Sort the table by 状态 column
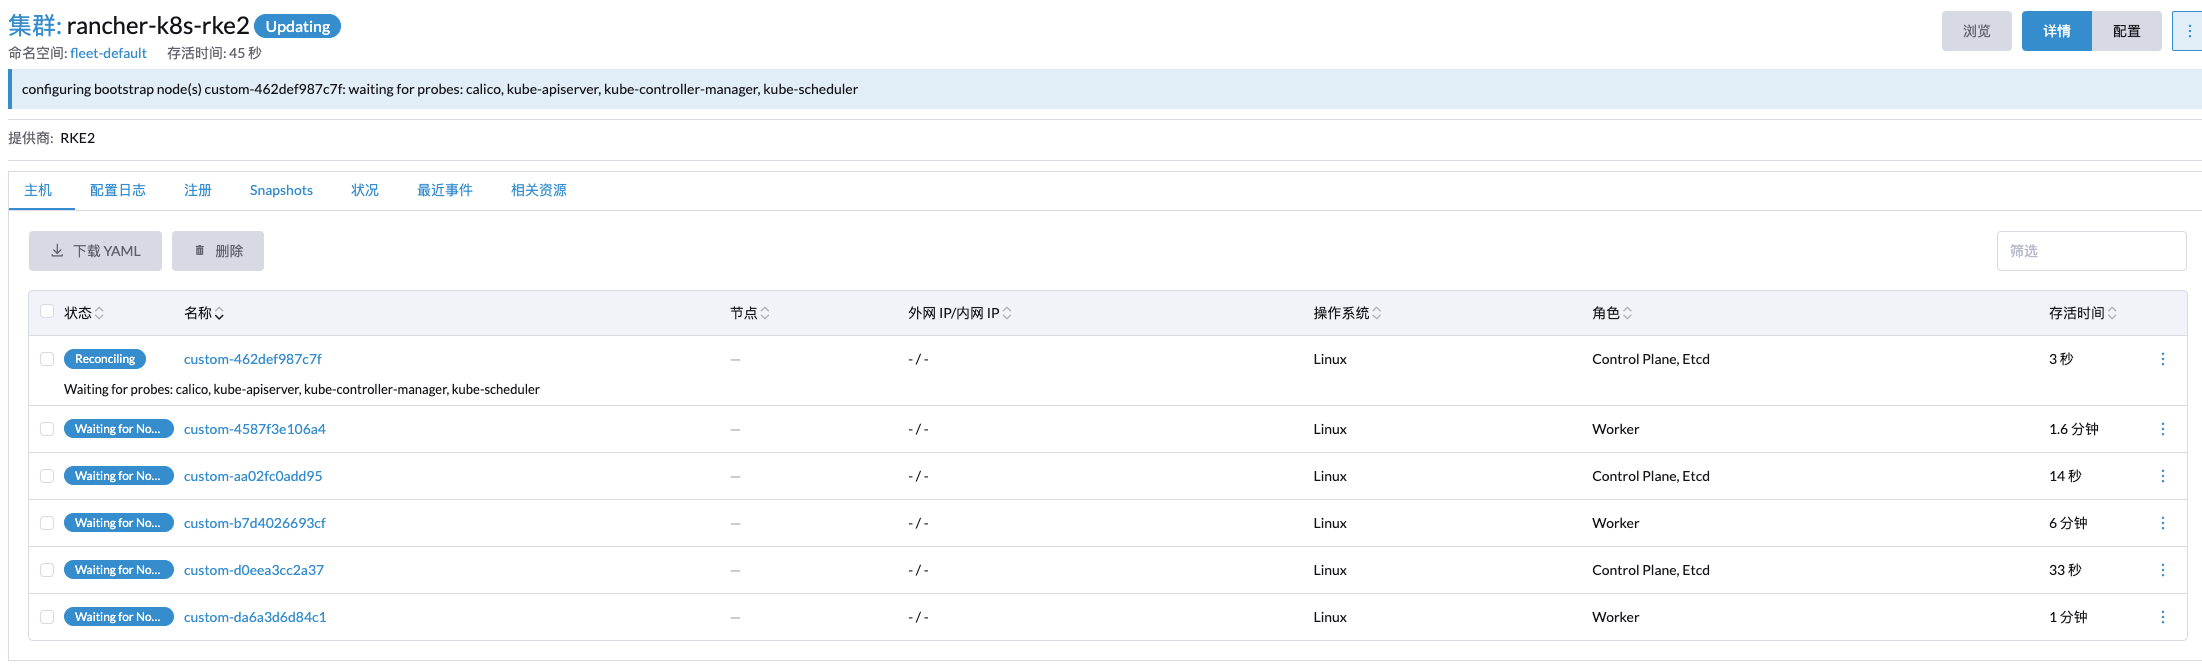The image size is (2202, 672). pos(84,313)
